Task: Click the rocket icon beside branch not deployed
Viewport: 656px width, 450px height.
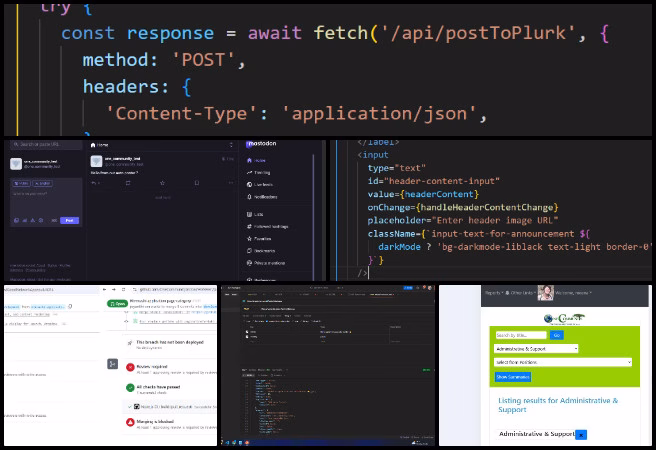Action: 130,343
